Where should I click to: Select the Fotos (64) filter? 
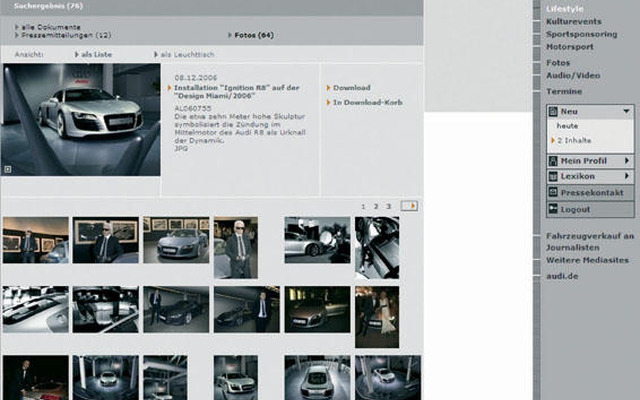(x=253, y=36)
